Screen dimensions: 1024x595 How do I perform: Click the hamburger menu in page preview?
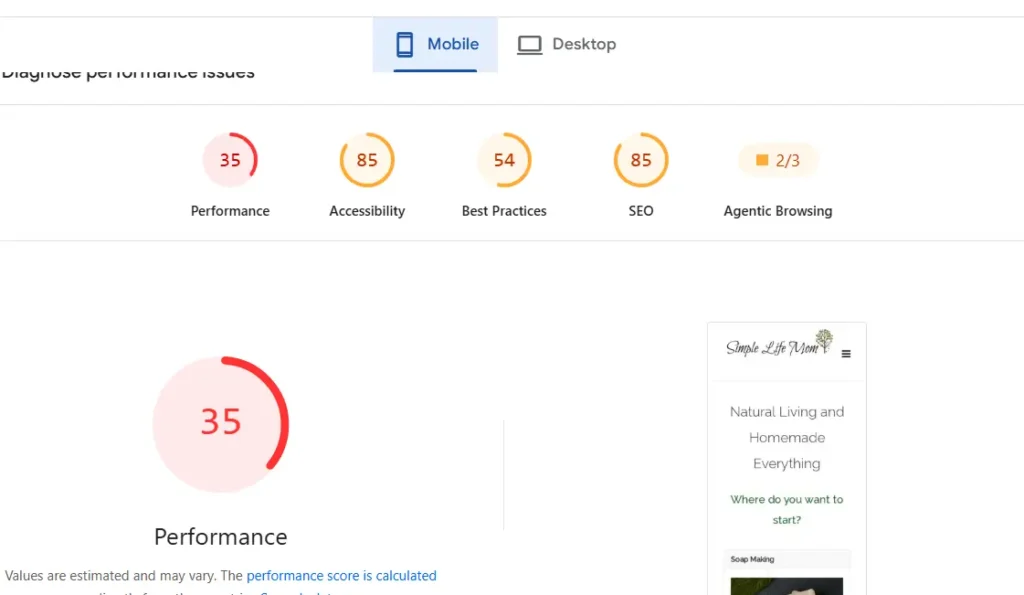[846, 354]
